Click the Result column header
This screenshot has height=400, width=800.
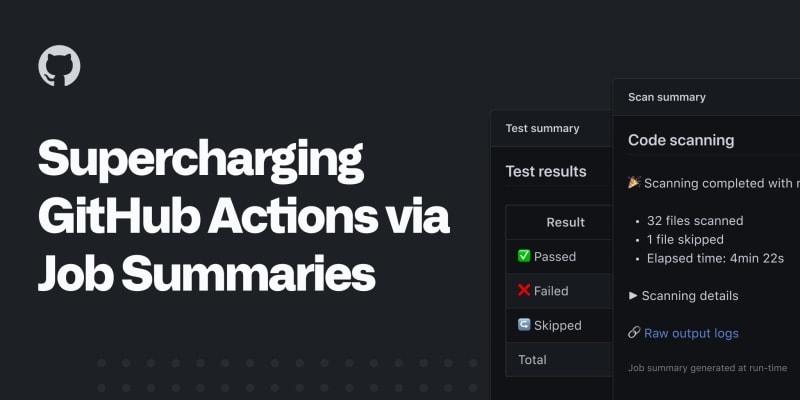tap(565, 222)
